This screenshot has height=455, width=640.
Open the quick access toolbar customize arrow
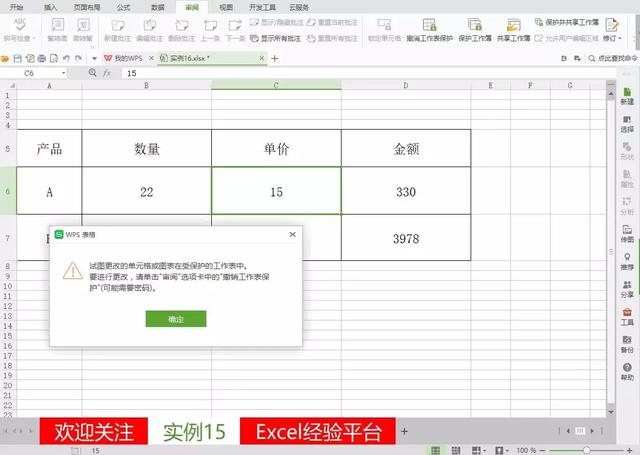point(94,59)
